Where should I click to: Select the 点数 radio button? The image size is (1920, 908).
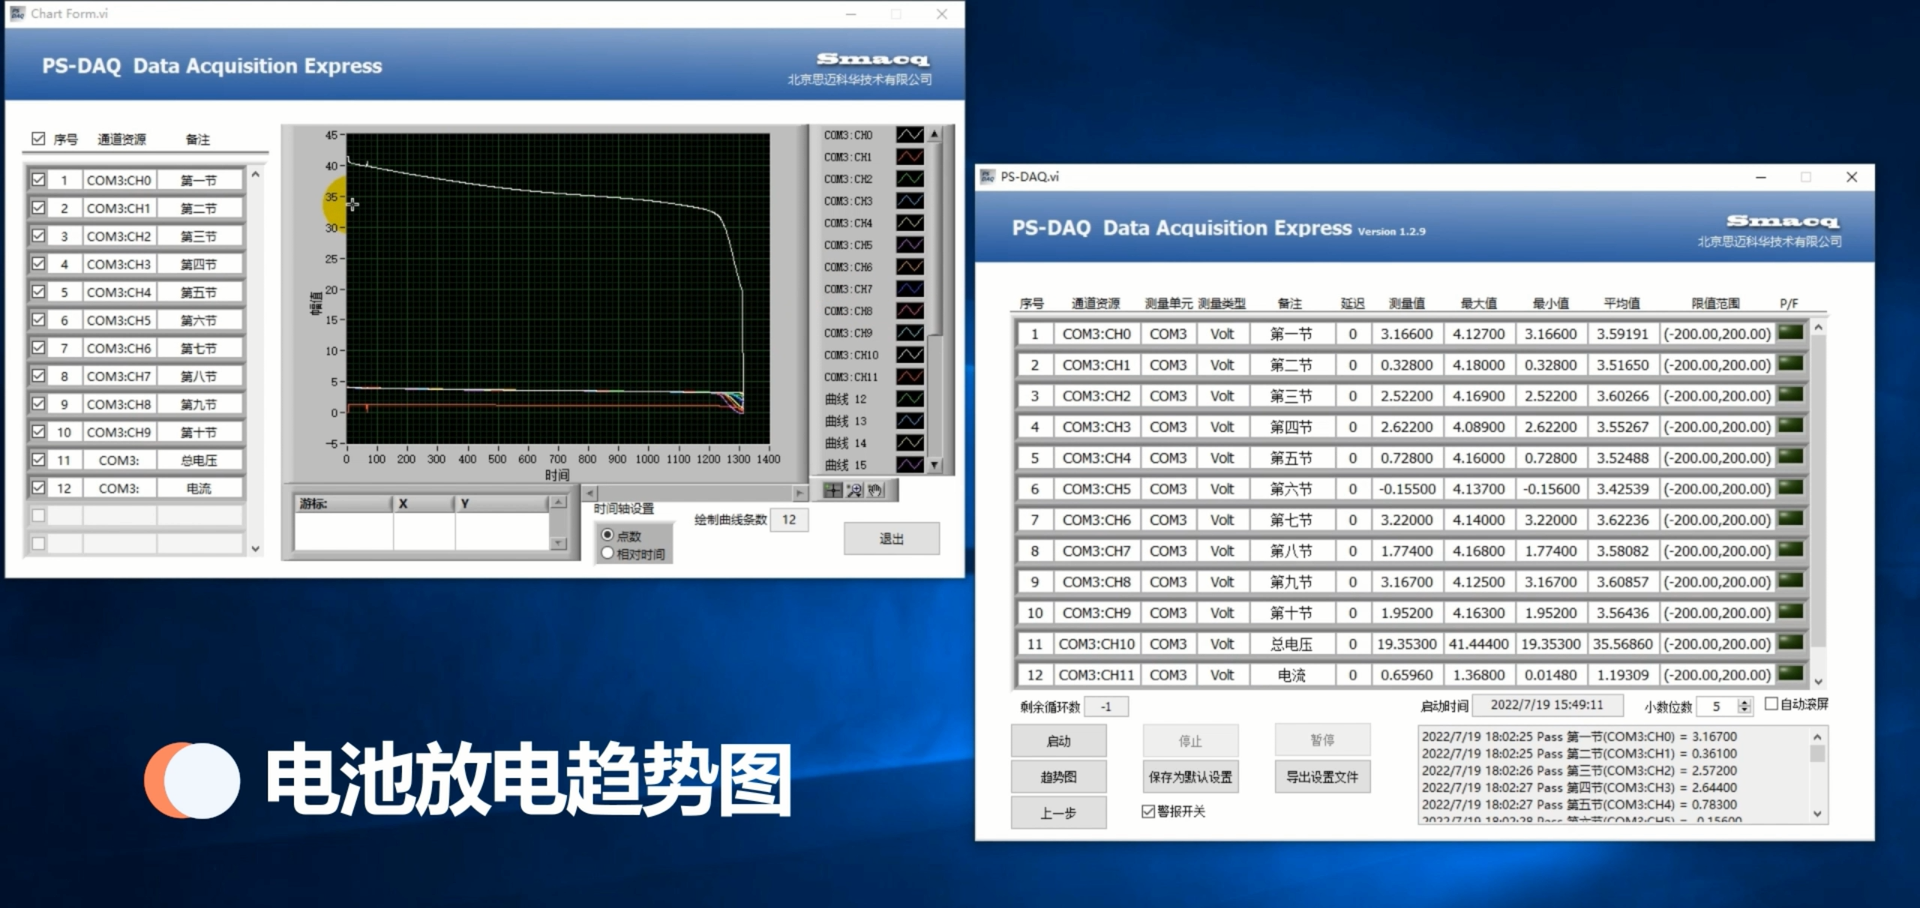(x=607, y=535)
